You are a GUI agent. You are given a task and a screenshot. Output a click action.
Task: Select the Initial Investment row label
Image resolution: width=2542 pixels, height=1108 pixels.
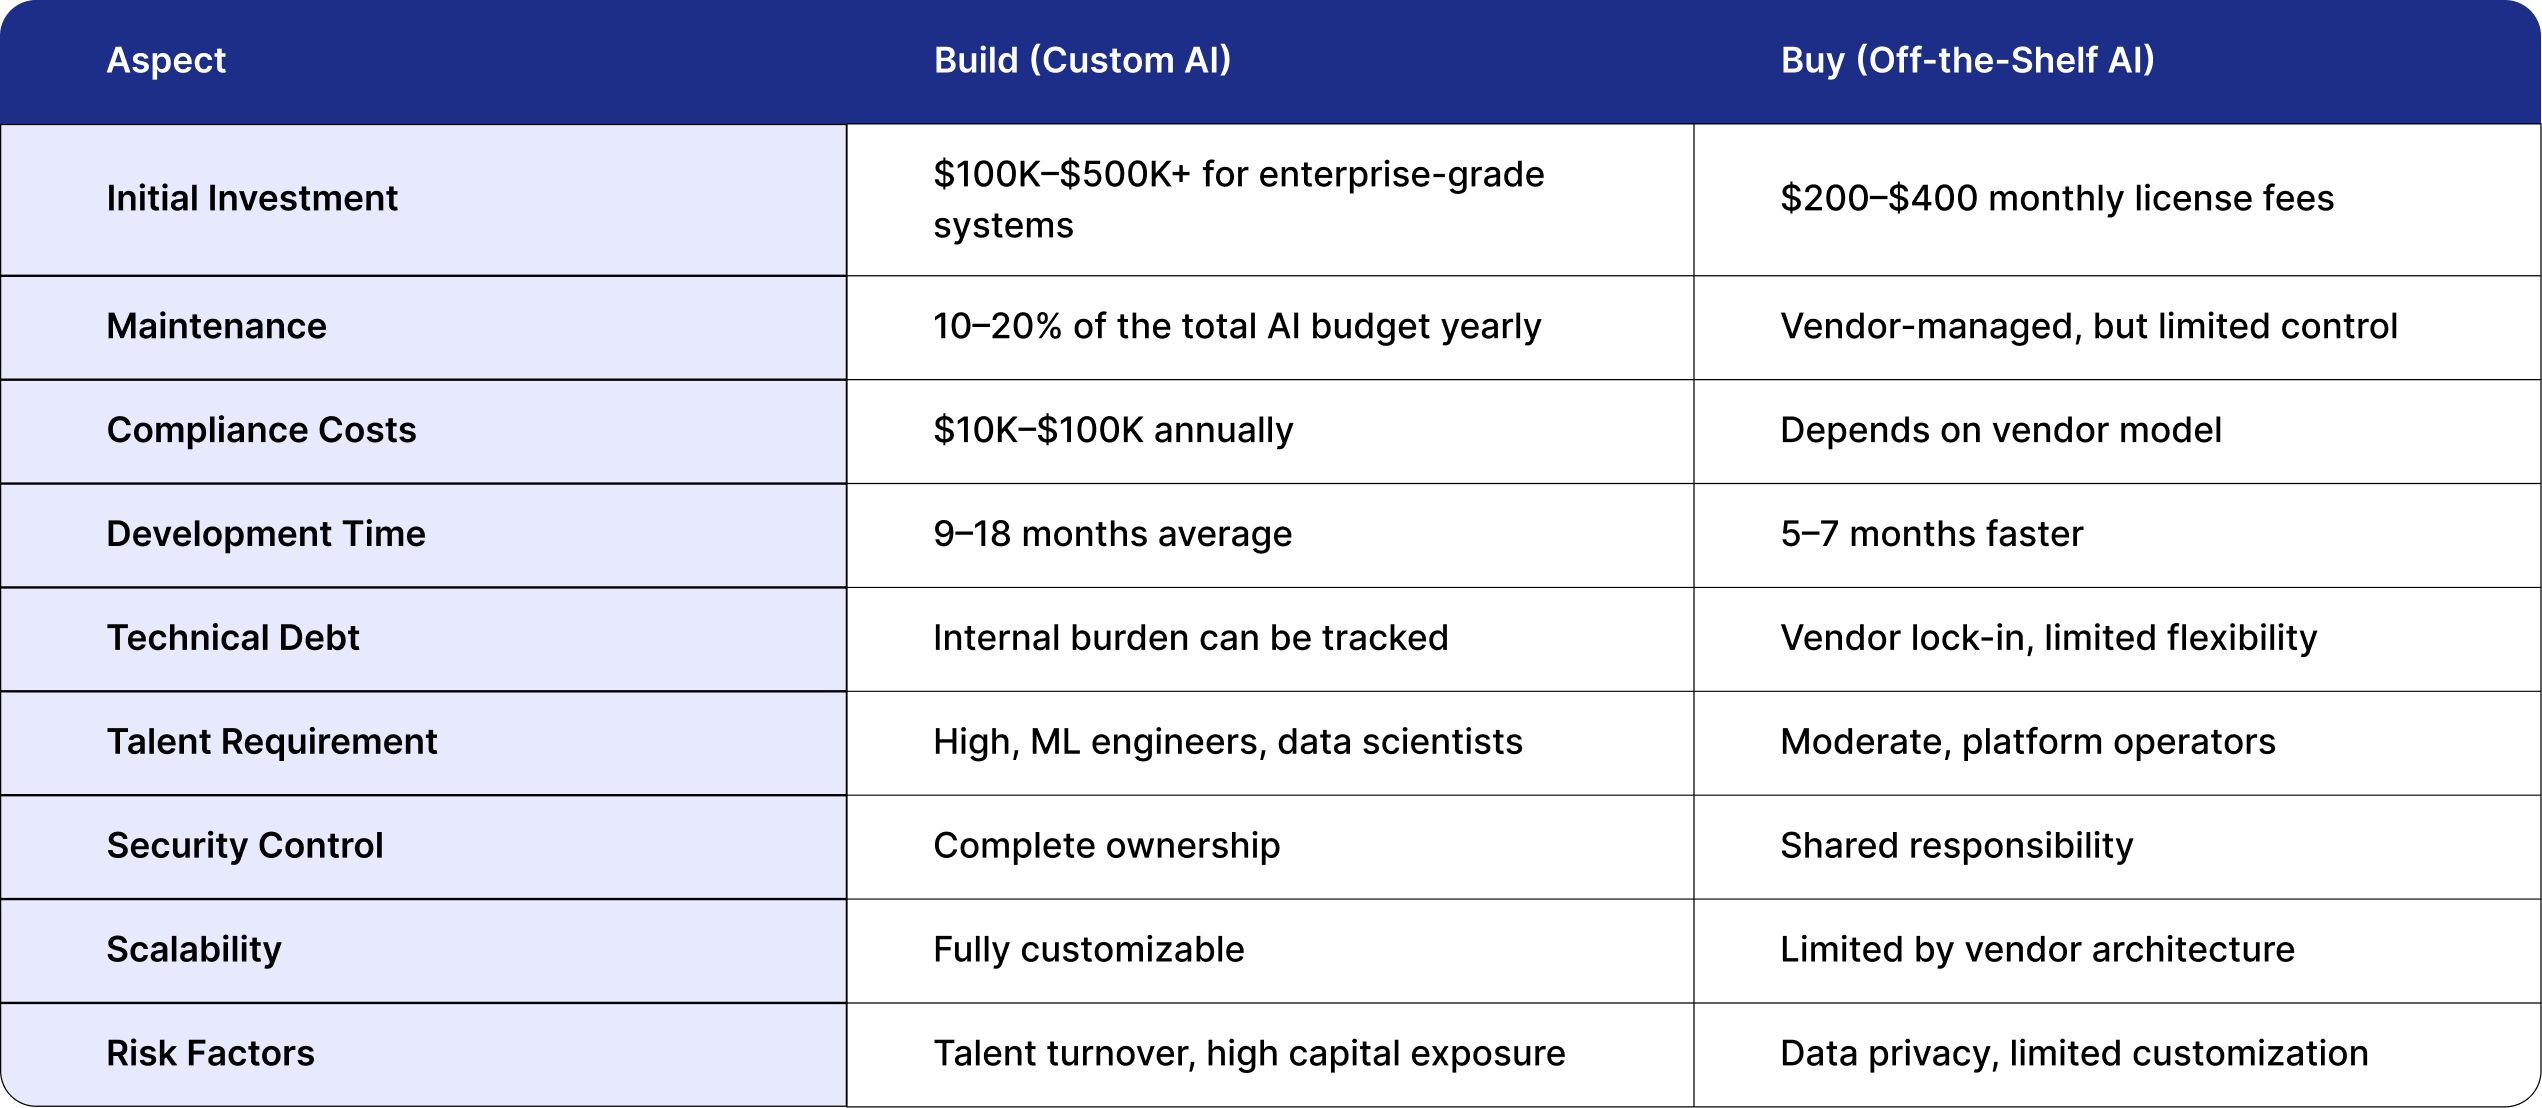(252, 198)
